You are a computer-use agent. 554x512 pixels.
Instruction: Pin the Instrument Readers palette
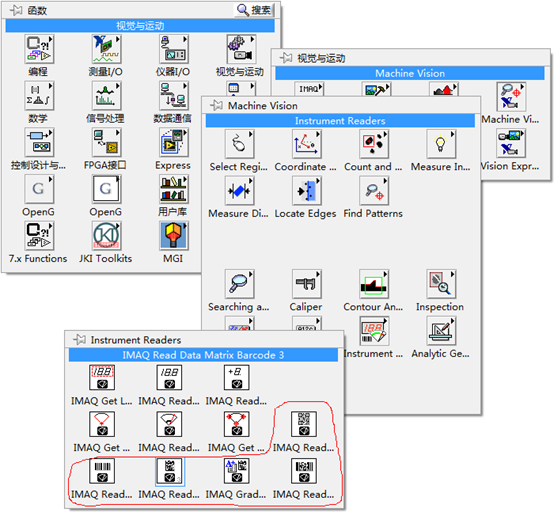point(79,340)
